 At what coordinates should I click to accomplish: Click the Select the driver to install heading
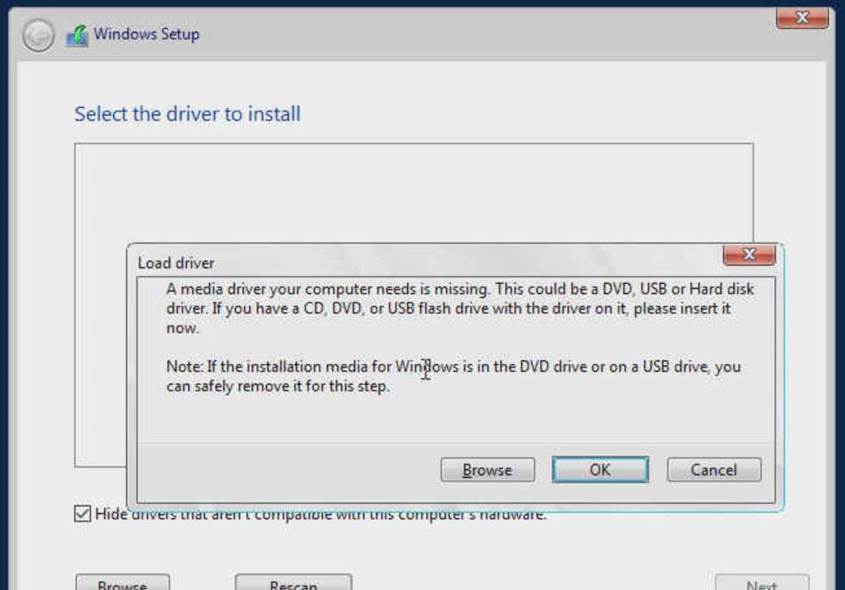tap(187, 114)
